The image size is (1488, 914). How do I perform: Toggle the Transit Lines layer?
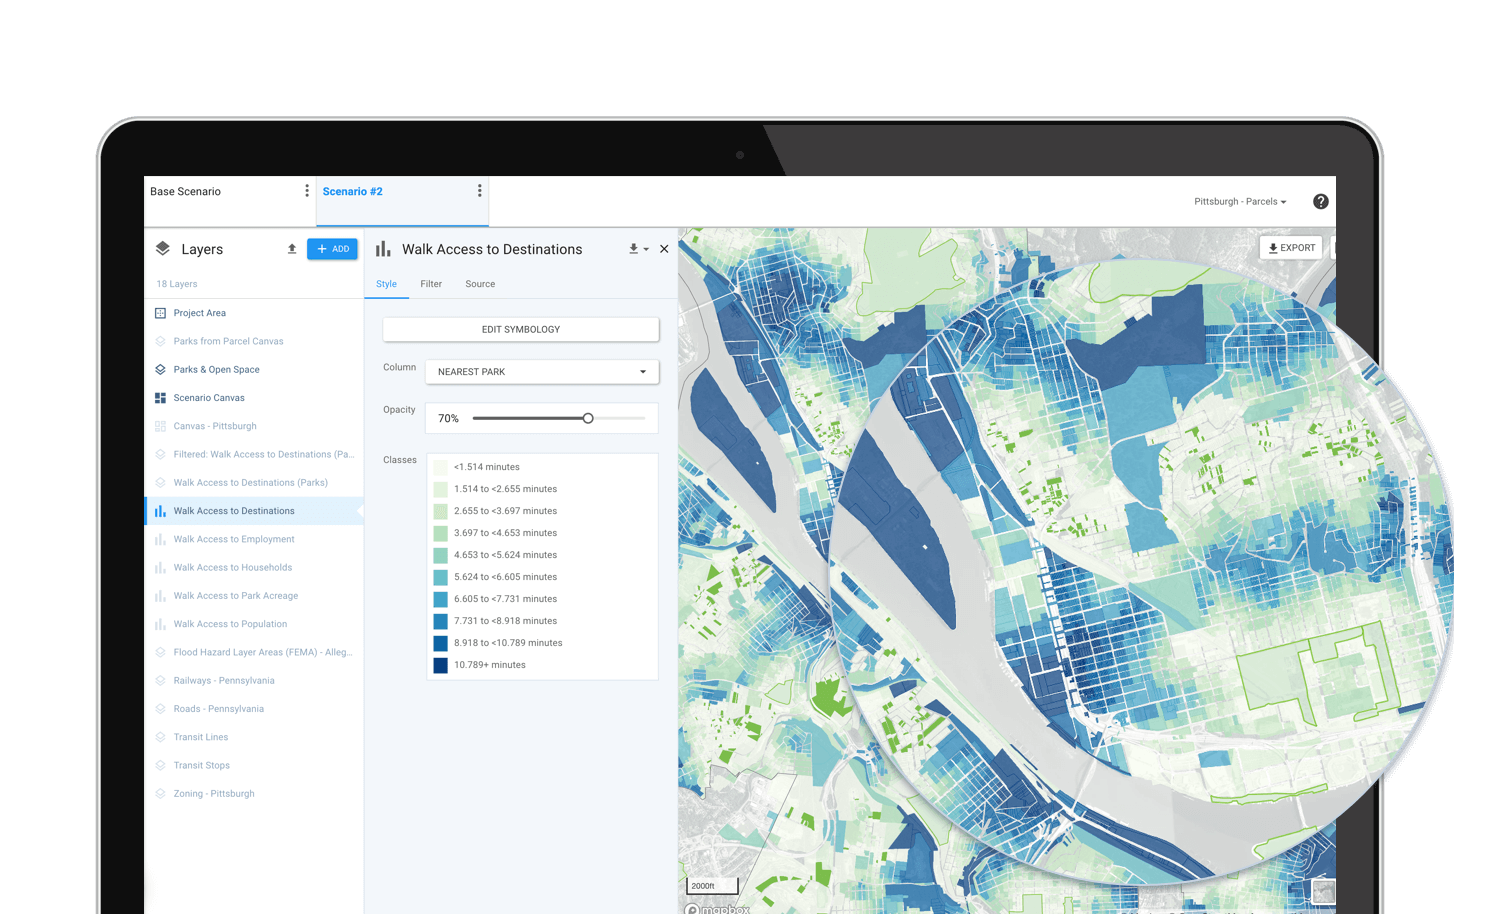click(x=161, y=737)
